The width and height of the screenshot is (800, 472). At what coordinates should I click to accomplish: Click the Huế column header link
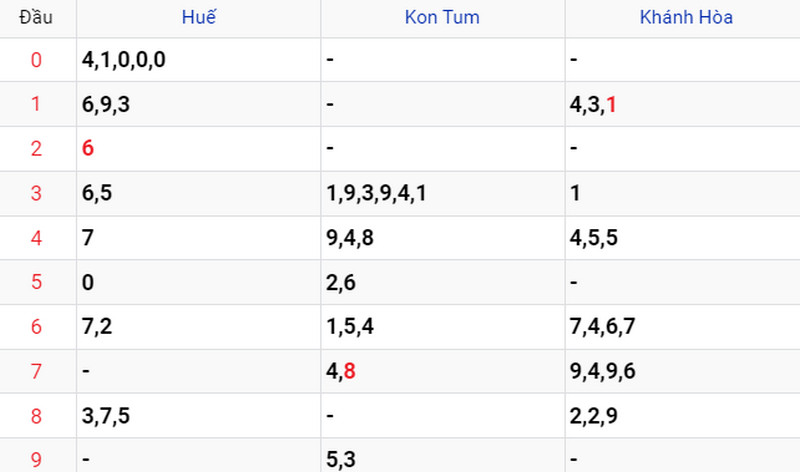199,18
